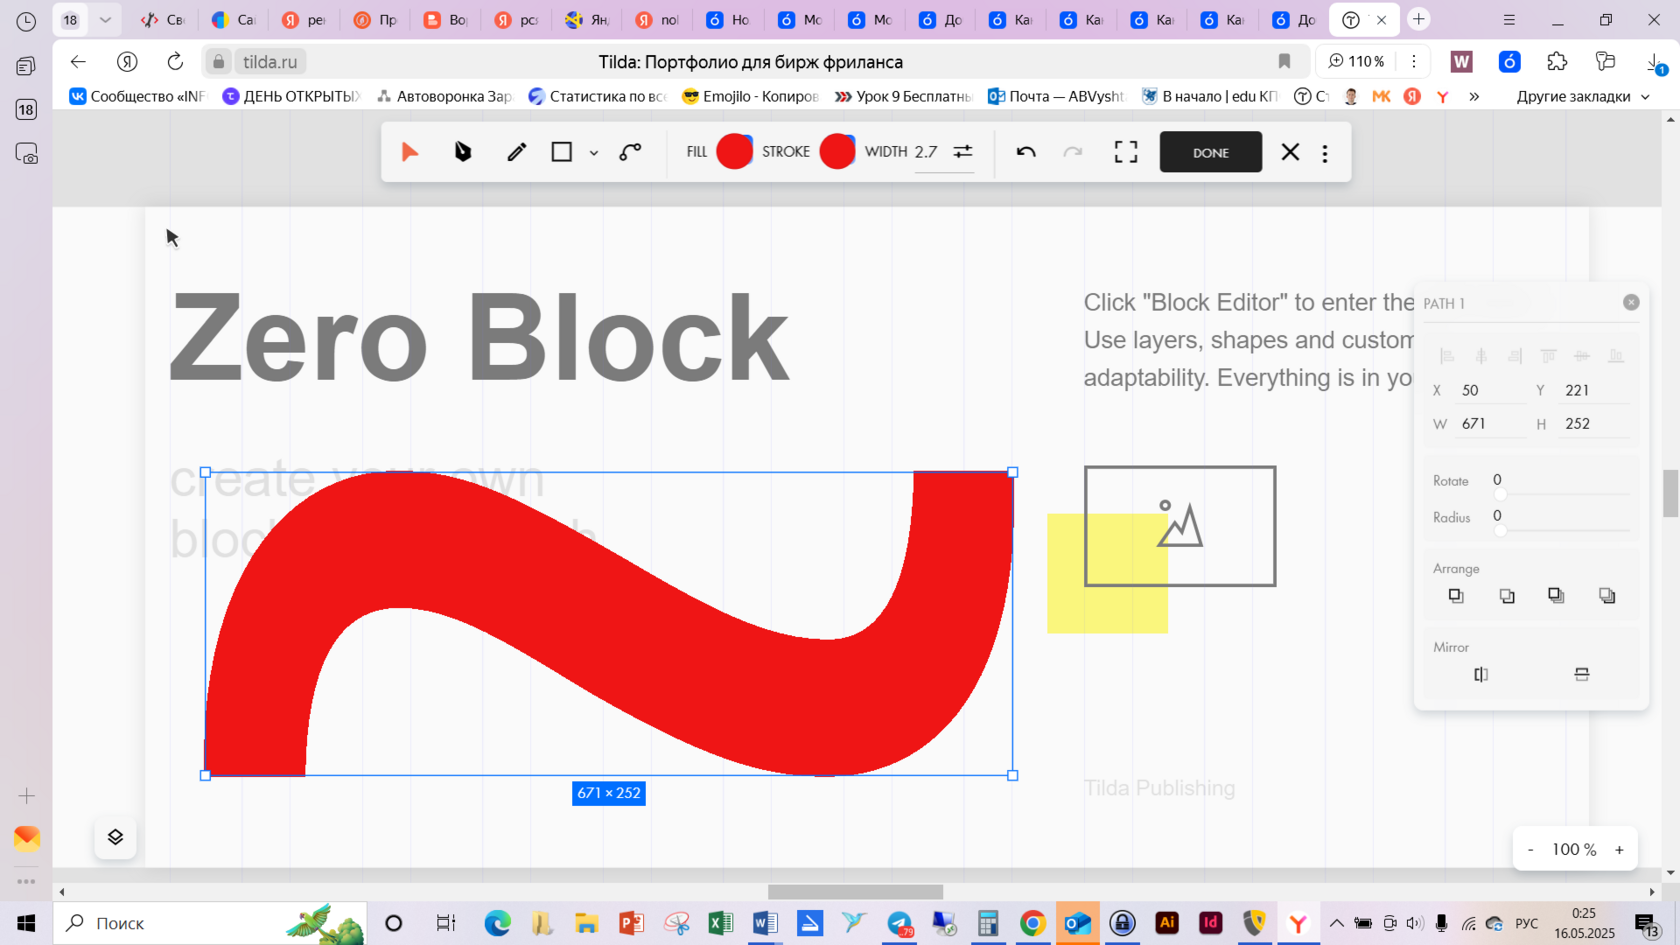1680x945 pixels.
Task: Click the fullscreen icon in the editor toolbar
Action: pyautogui.click(x=1125, y=152)
